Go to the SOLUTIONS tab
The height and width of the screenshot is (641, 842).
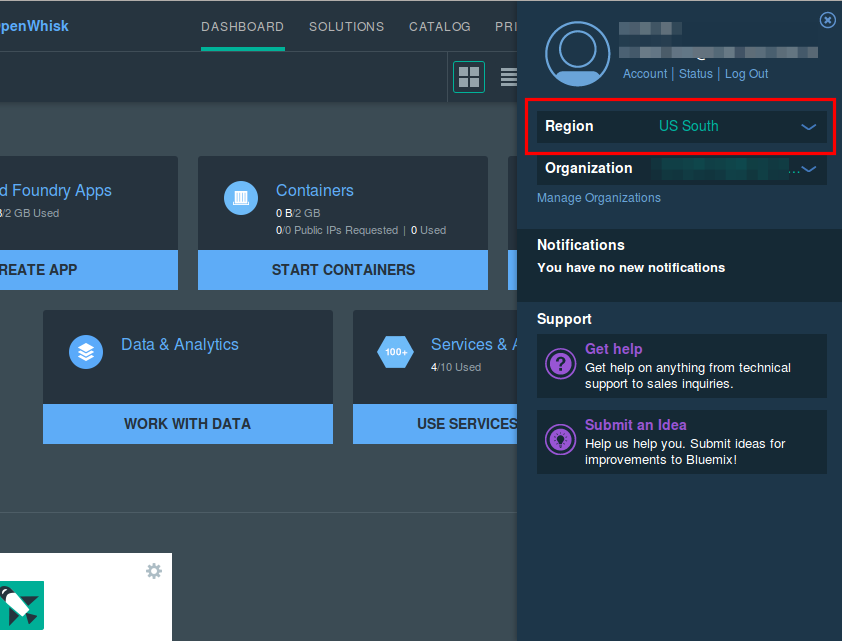coord(346,27)
